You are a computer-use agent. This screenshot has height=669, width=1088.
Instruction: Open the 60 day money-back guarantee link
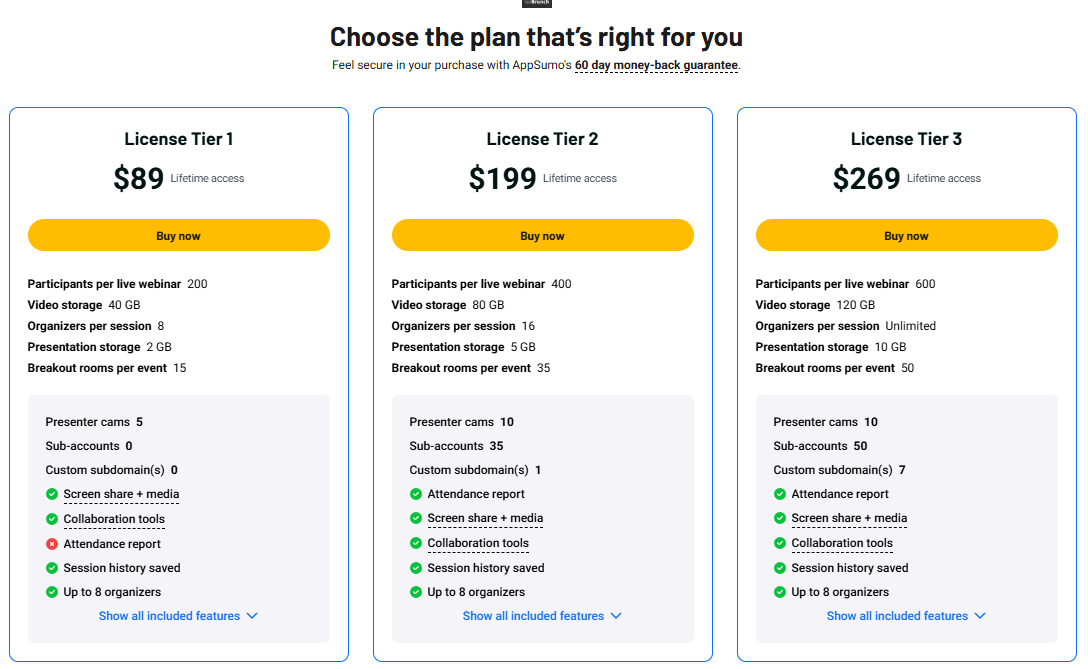pos(656,65)
